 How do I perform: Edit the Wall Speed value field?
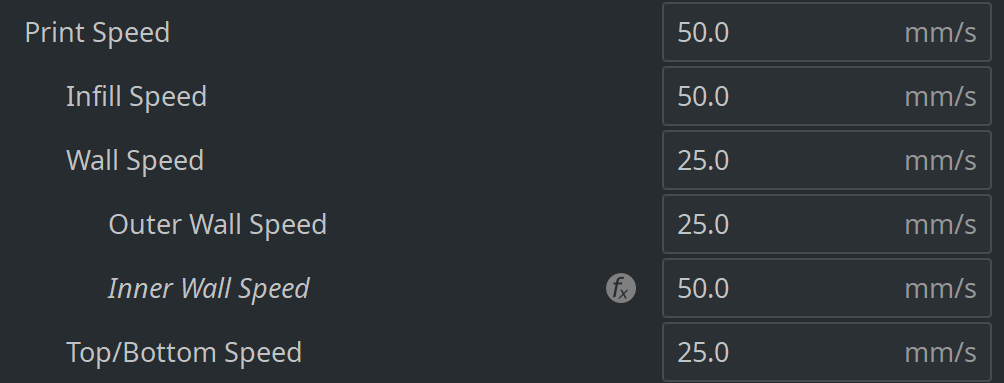pyautogui.click(x=827, y=160)
